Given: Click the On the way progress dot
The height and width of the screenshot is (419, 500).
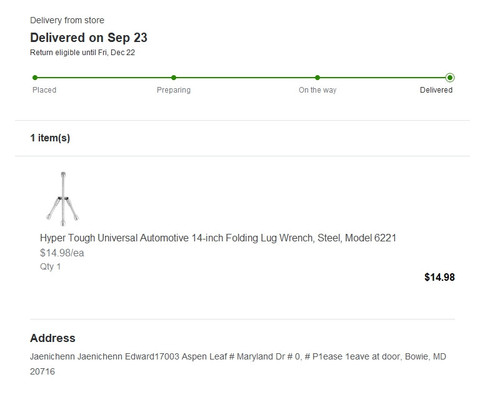Looking at the screenshot, I should (317, 78).
